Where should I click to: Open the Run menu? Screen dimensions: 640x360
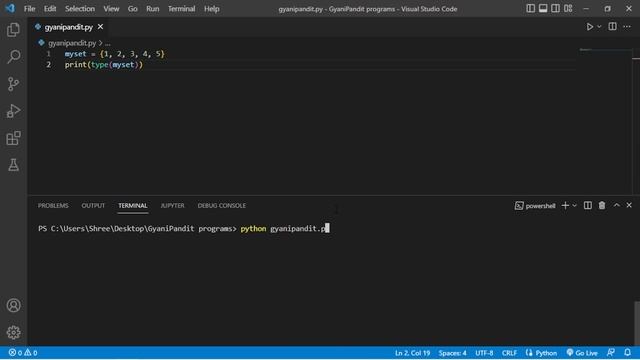pos(153,9)
